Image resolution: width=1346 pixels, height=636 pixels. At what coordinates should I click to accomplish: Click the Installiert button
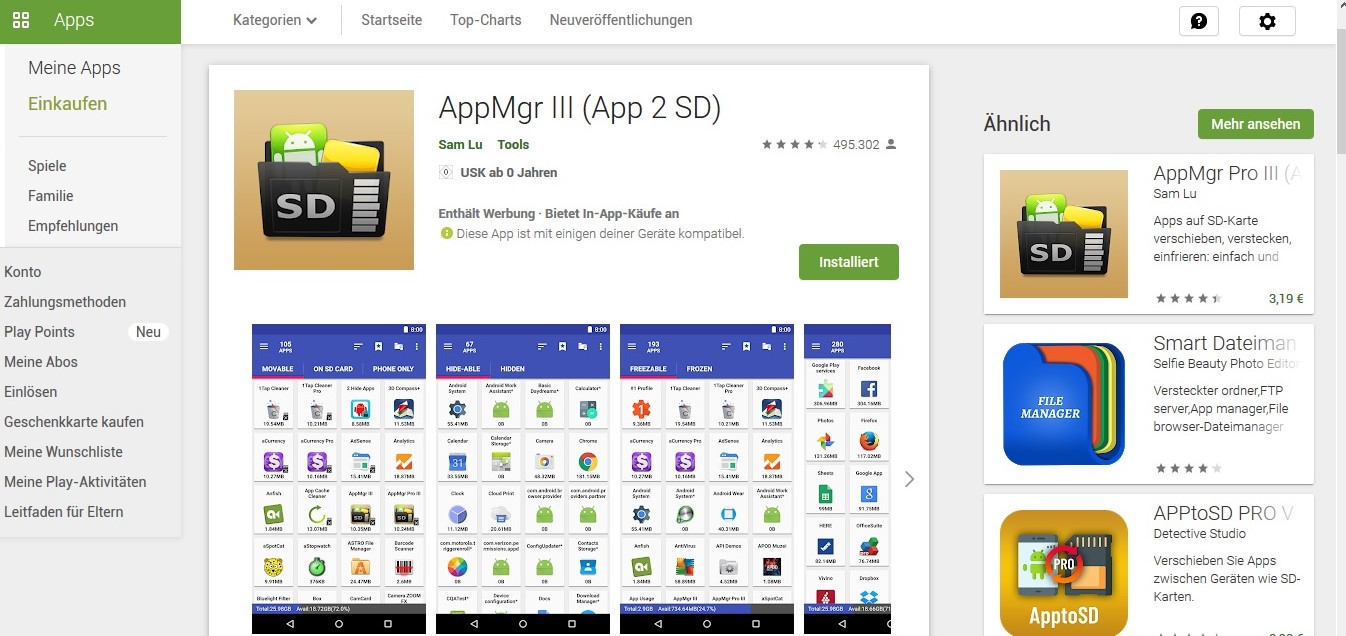[849, 262]
